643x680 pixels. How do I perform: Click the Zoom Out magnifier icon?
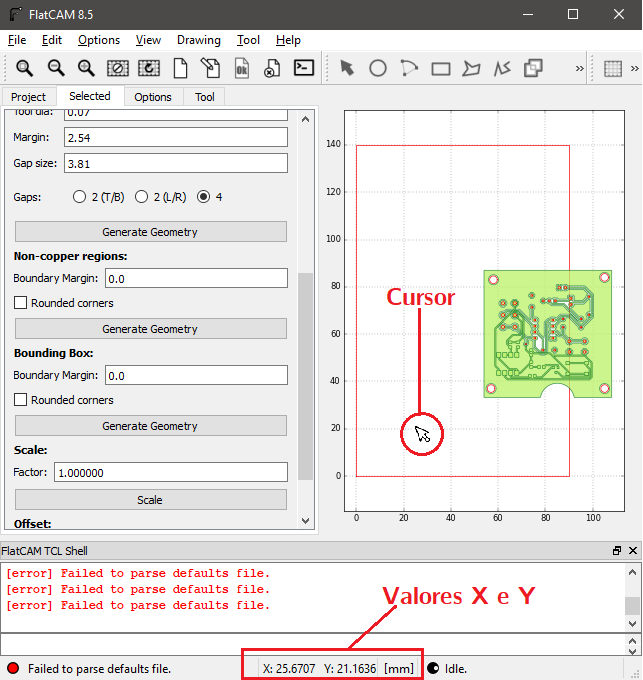(x=56, y=68)
